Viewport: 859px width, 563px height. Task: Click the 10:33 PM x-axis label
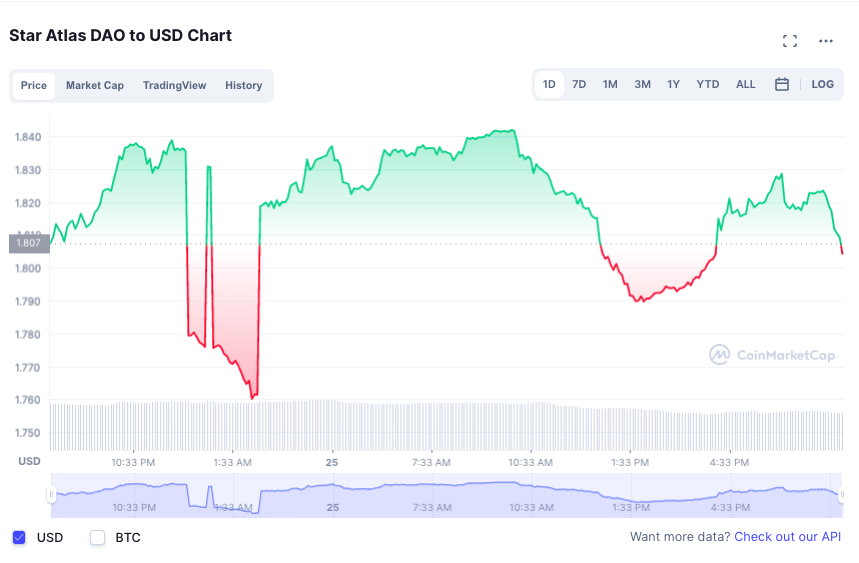[133, 463]
